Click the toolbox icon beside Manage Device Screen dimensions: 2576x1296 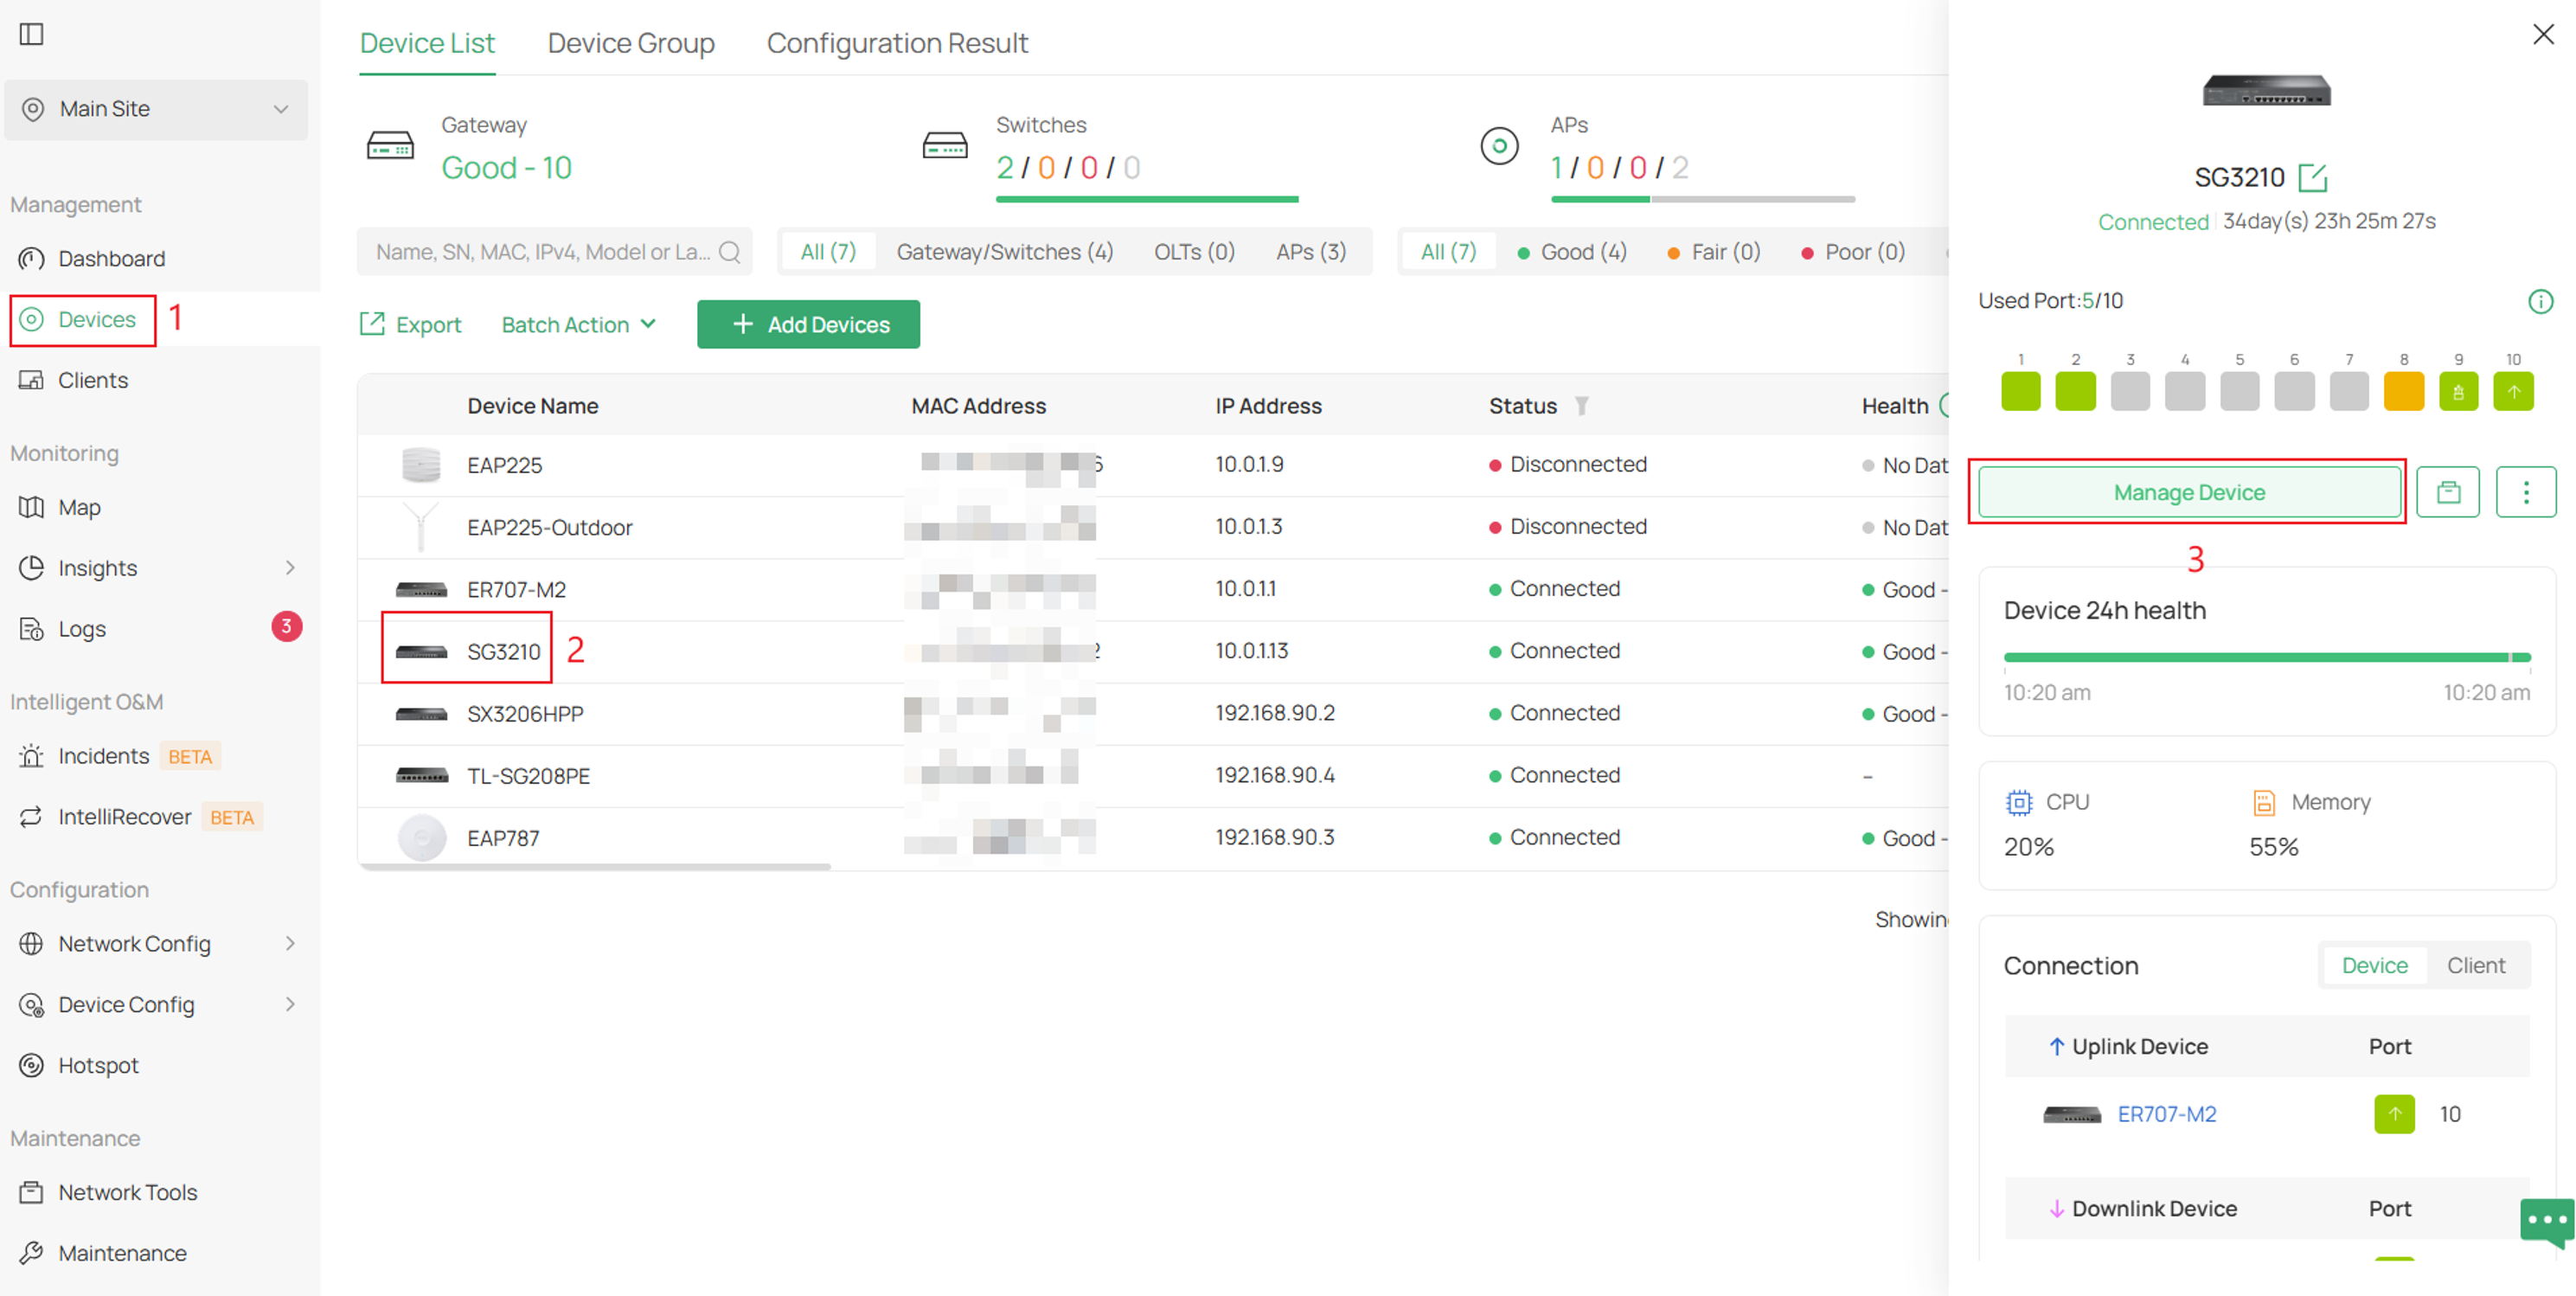[x=2448, y=492]
